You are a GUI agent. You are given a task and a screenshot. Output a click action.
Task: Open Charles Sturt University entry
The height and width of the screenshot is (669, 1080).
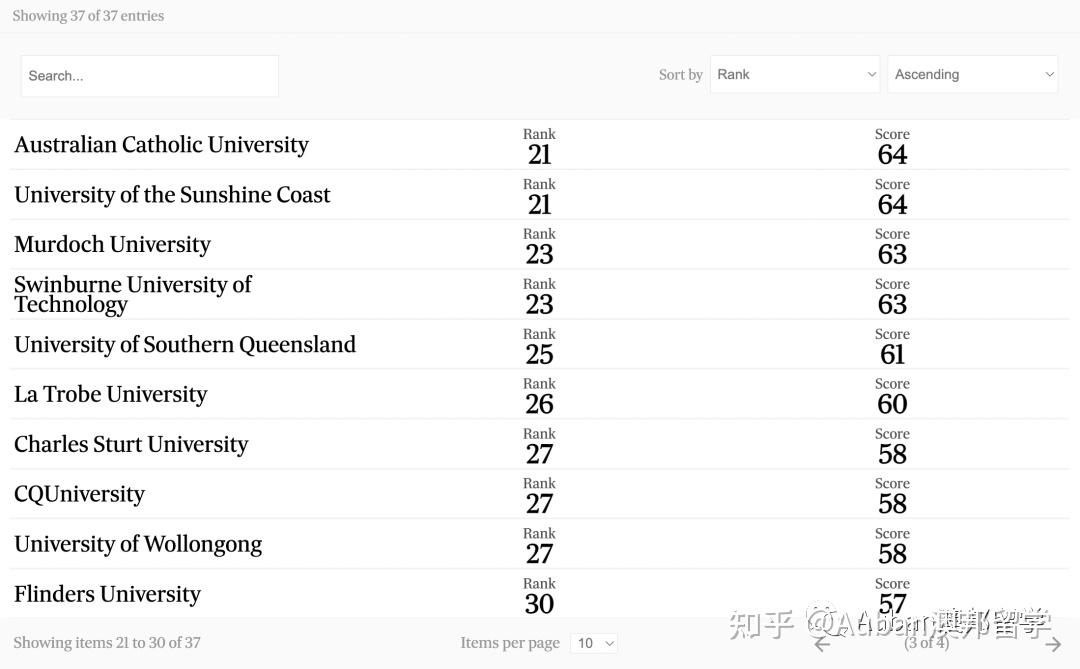pyautogui.click(x=131, y=445)
